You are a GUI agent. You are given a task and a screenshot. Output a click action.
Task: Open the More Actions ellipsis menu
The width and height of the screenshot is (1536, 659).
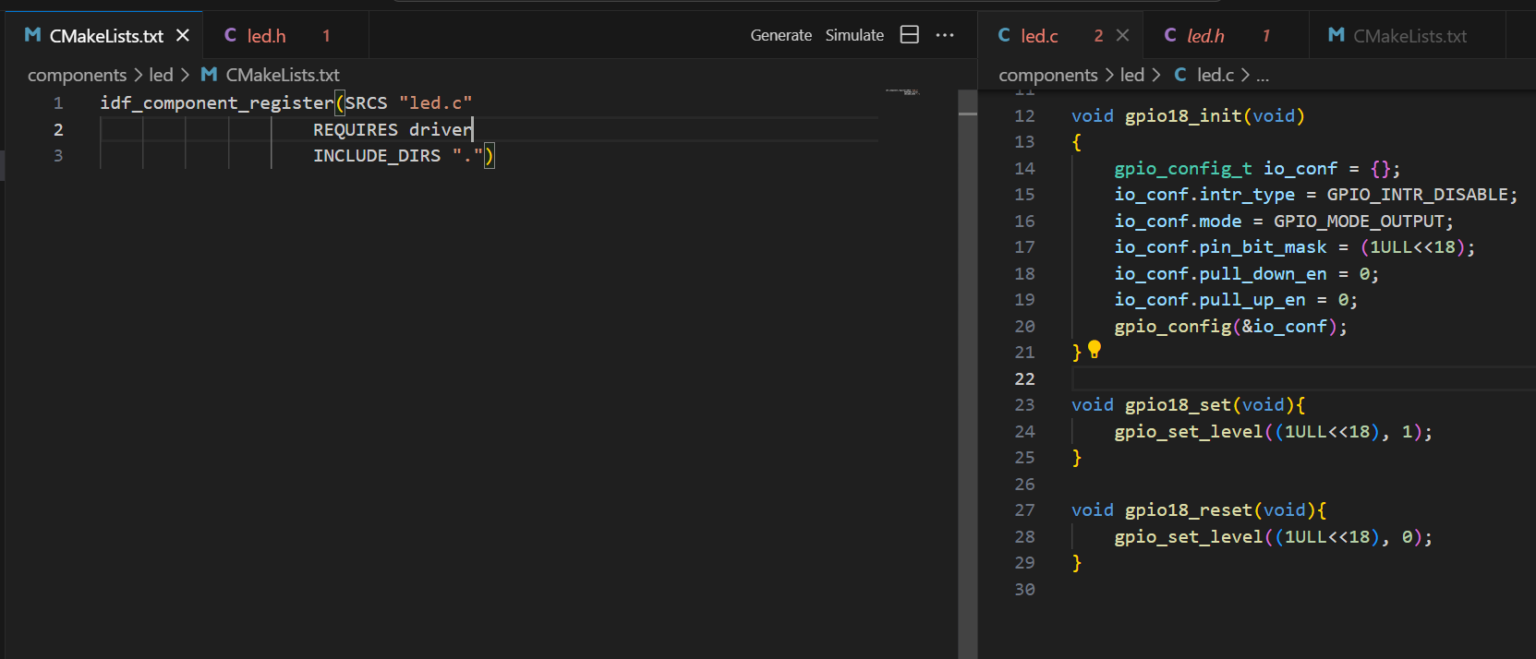click(x=944, y=35)
